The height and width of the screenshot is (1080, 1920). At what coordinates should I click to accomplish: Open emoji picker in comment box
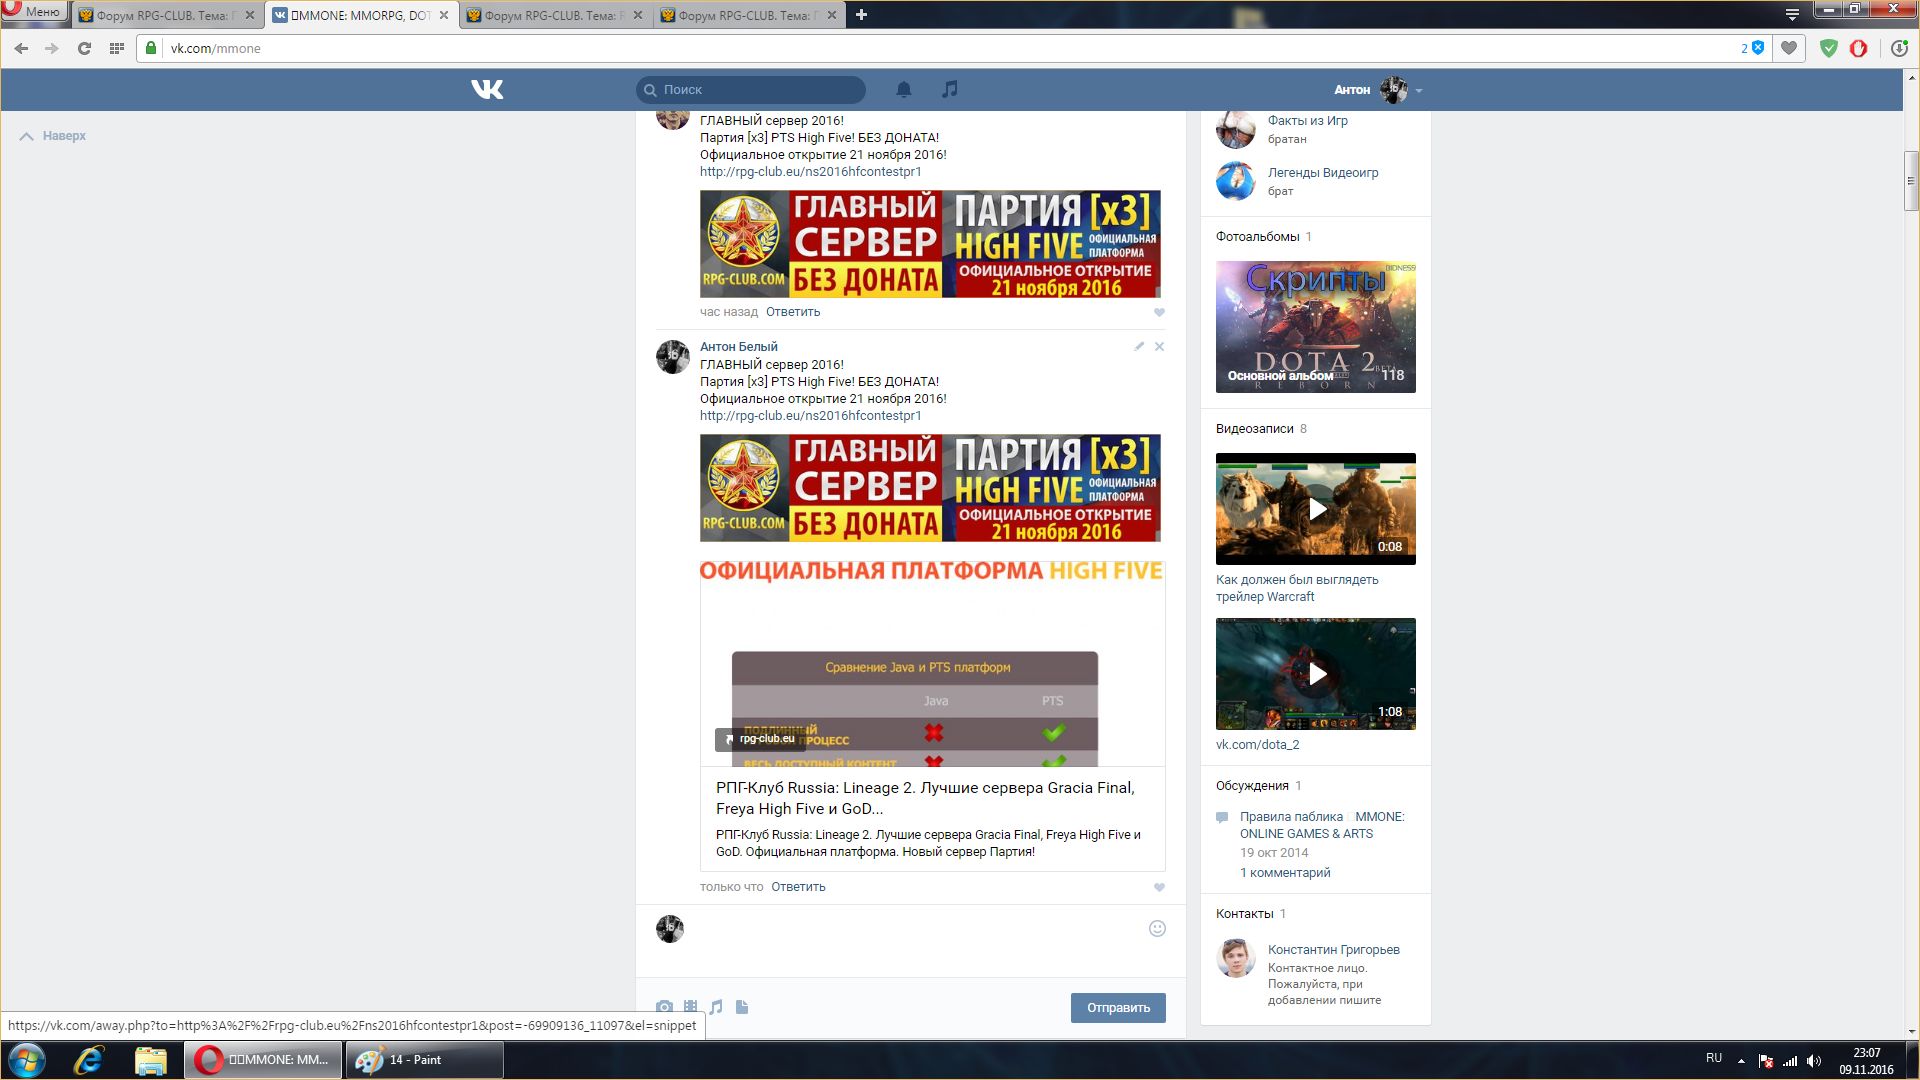pyautogui.click(x=1157, y=928)
